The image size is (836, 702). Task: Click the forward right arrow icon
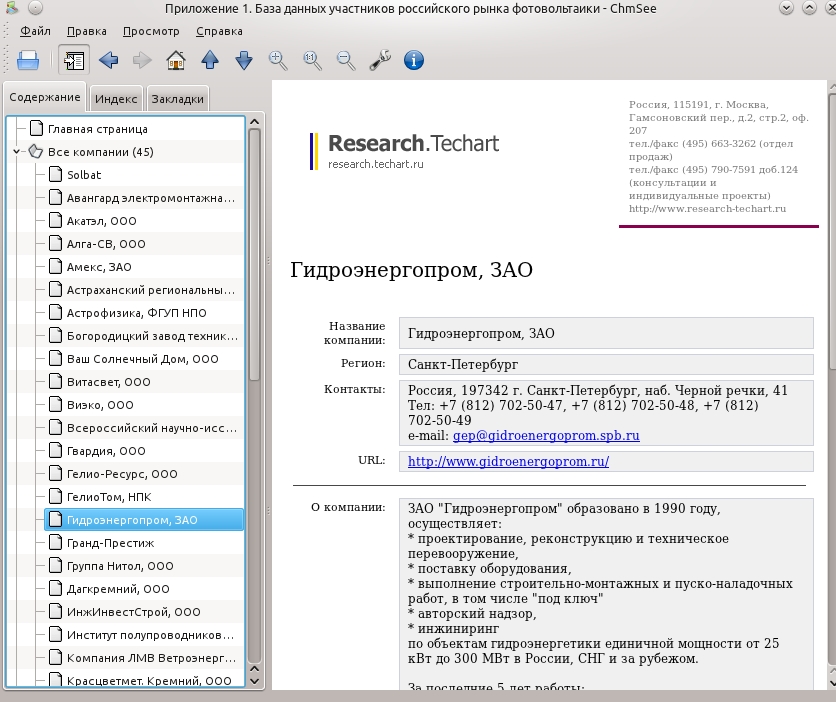pyautogui.click(x=142, y=60)
